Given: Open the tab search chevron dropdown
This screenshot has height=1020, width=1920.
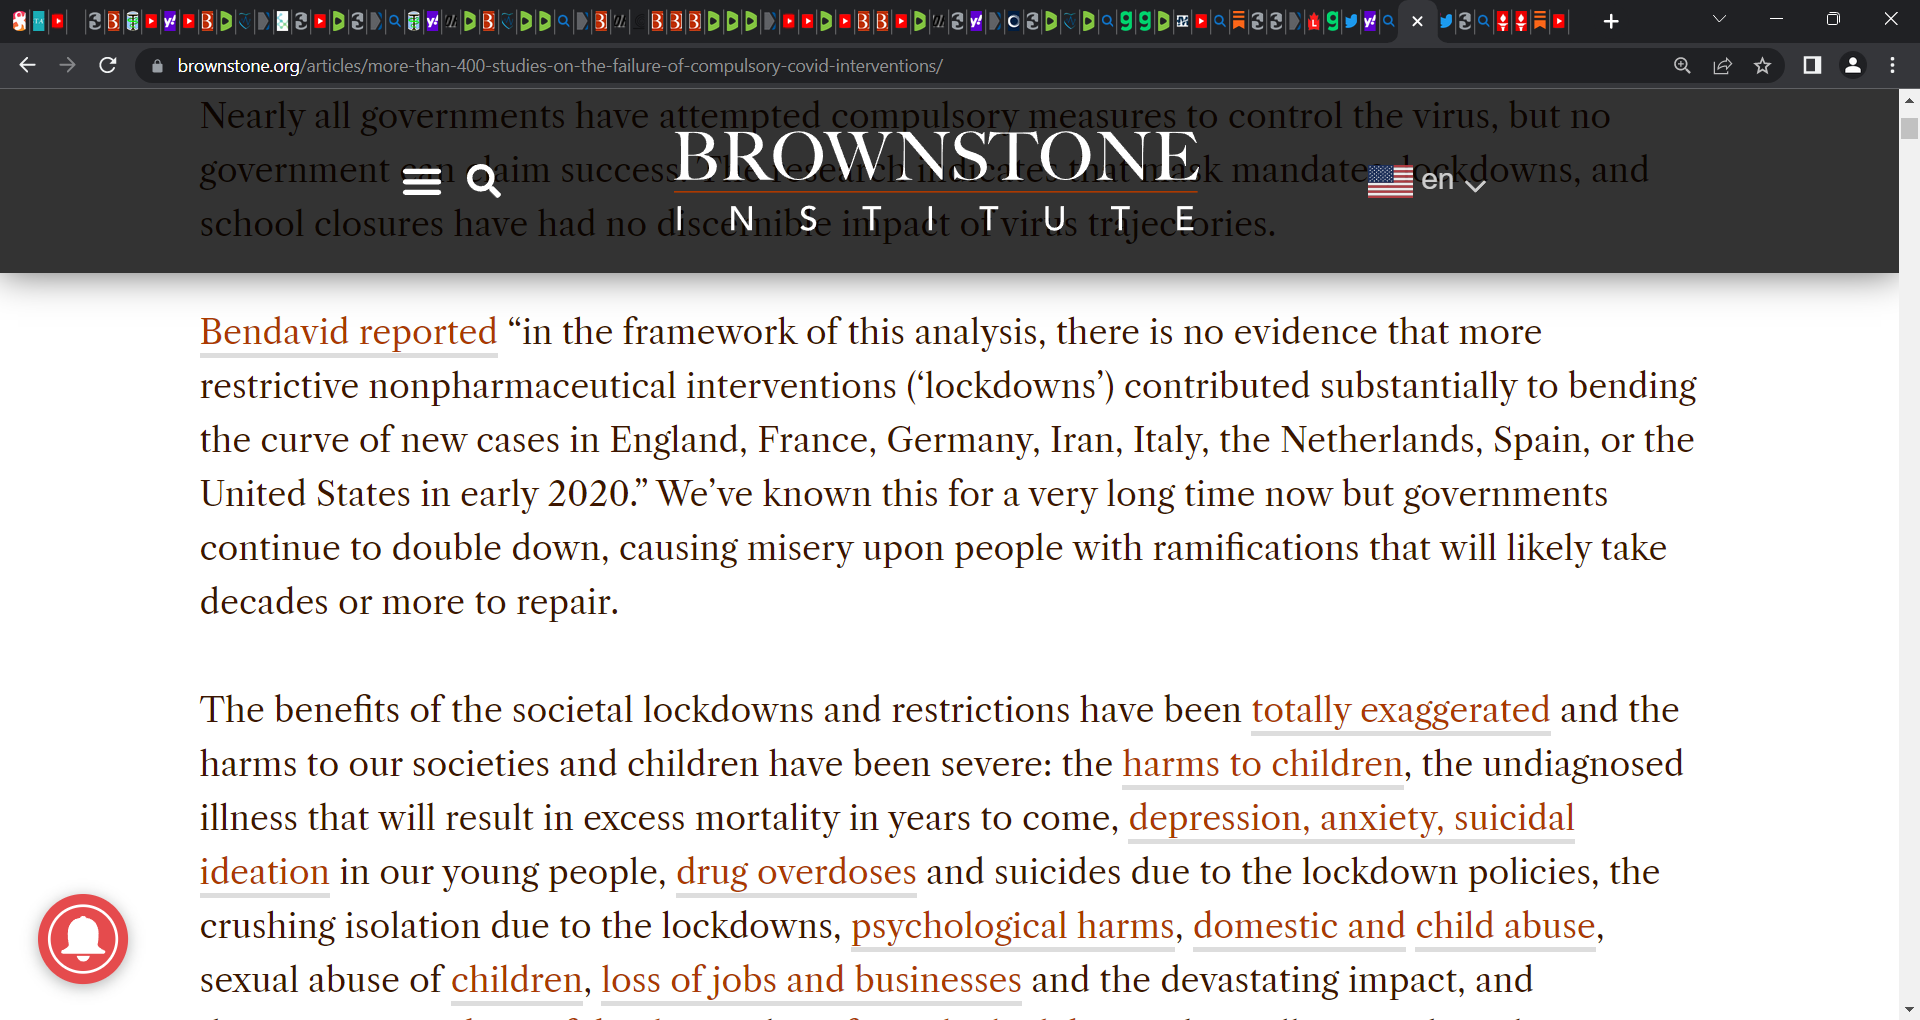Looking at the screenshot, I should coord(1719,19).
